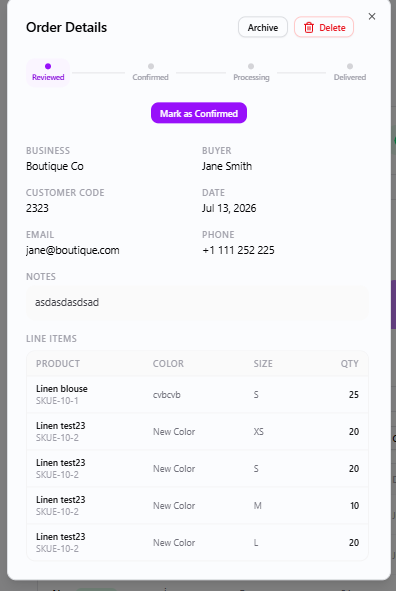Click the Order Details title

click(x=66, y=28)
